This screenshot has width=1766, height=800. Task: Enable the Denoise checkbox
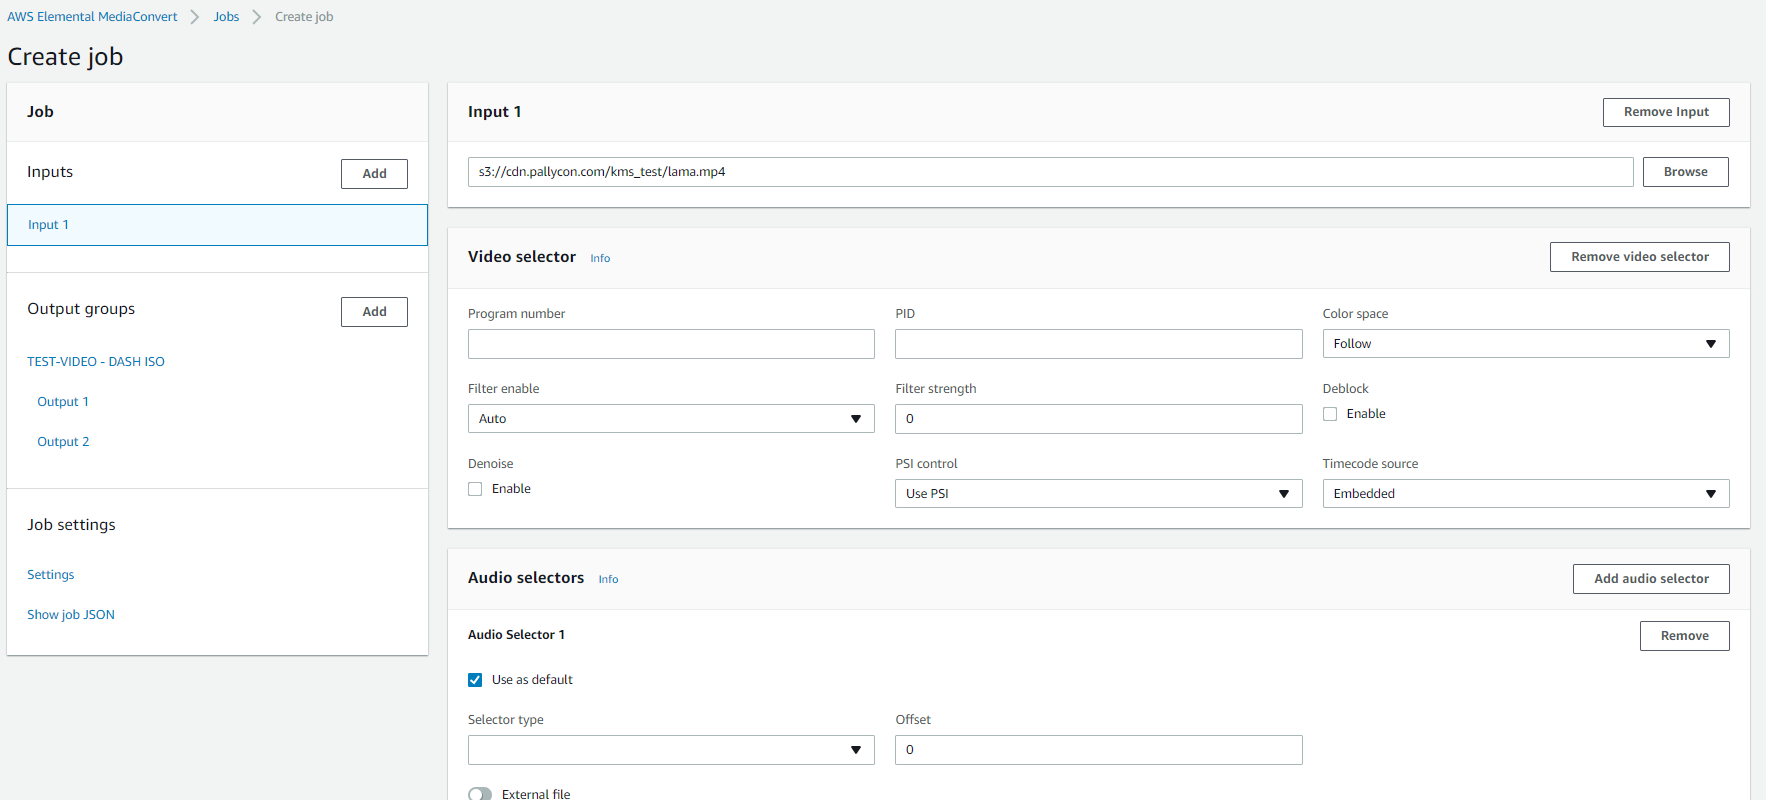[x=475, y=489]
